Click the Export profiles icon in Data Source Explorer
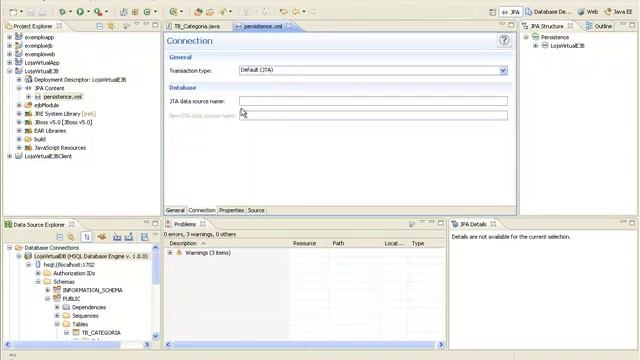The width and height of the screenshot is (640, 360). point(129,237)
